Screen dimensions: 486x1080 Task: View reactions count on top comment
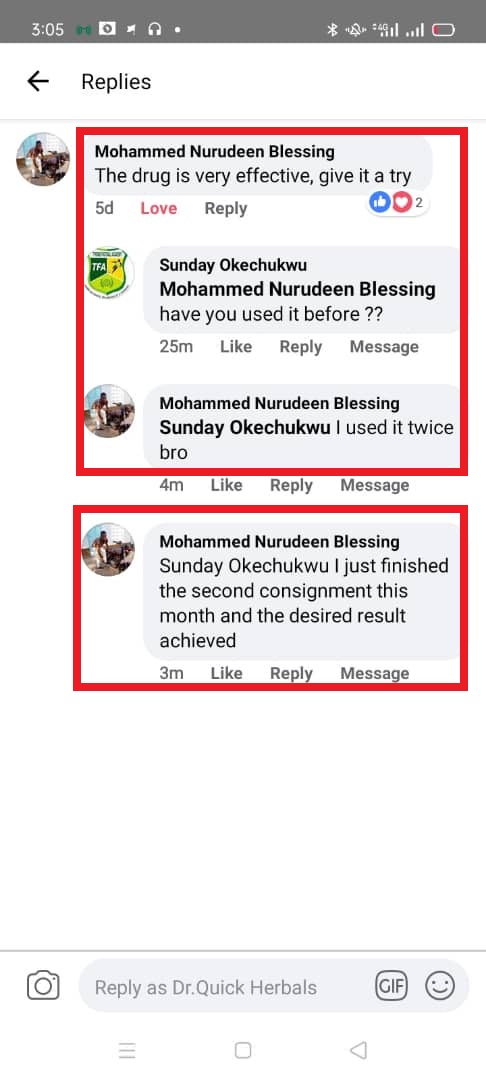pos(398,203)
